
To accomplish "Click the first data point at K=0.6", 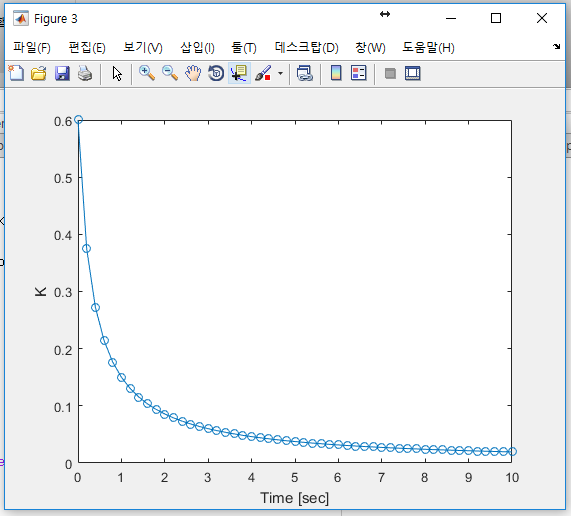I will pyautogui.click(x=78, y=119).
